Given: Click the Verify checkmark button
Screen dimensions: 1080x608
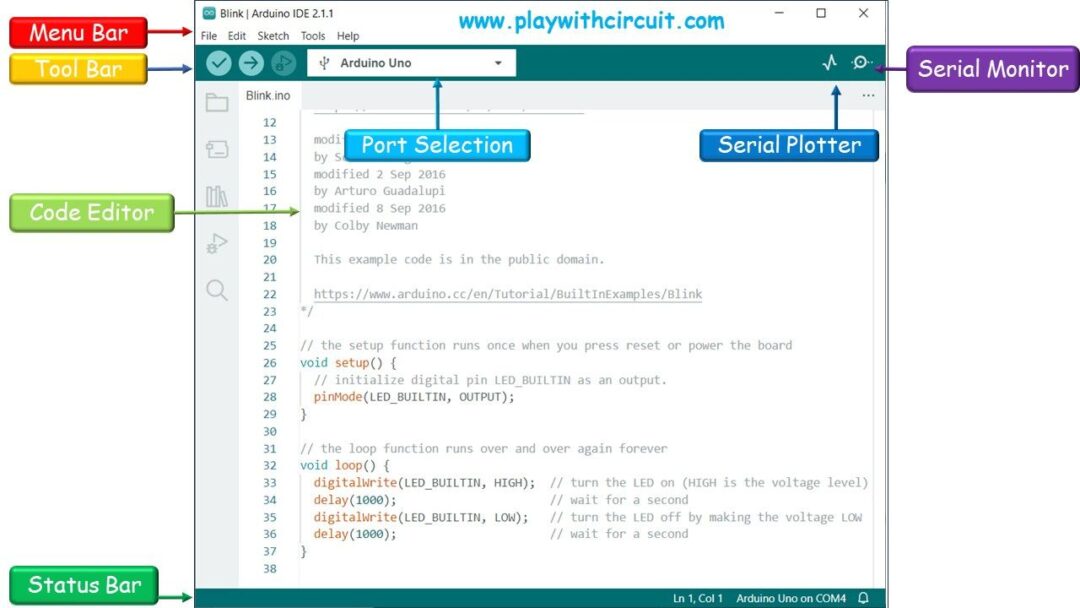Looking at the screenshot, I should point(220,62).
